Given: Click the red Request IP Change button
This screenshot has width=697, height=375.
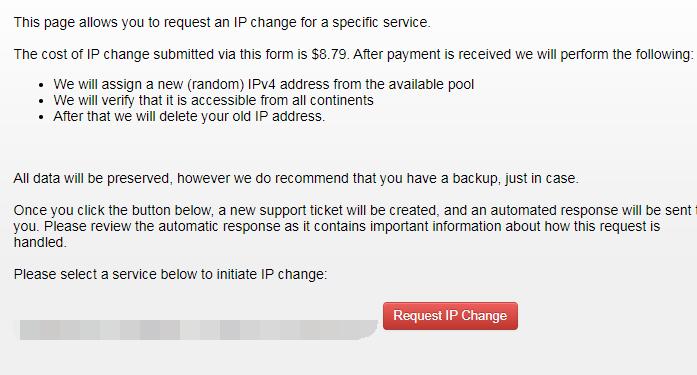Looking at the screenshot, I should pos(450,316).
